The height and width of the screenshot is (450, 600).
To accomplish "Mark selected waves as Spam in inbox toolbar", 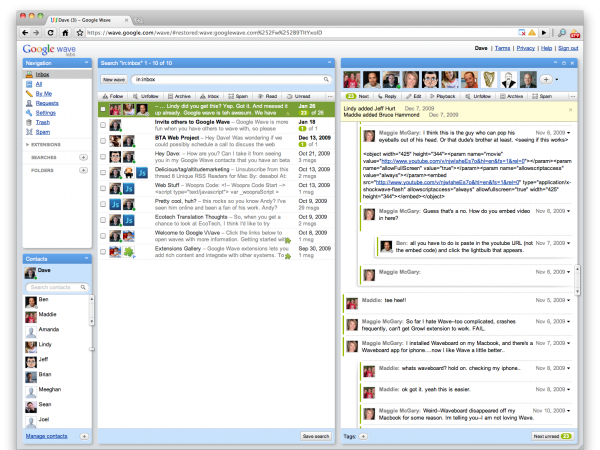I will (238, 96).
